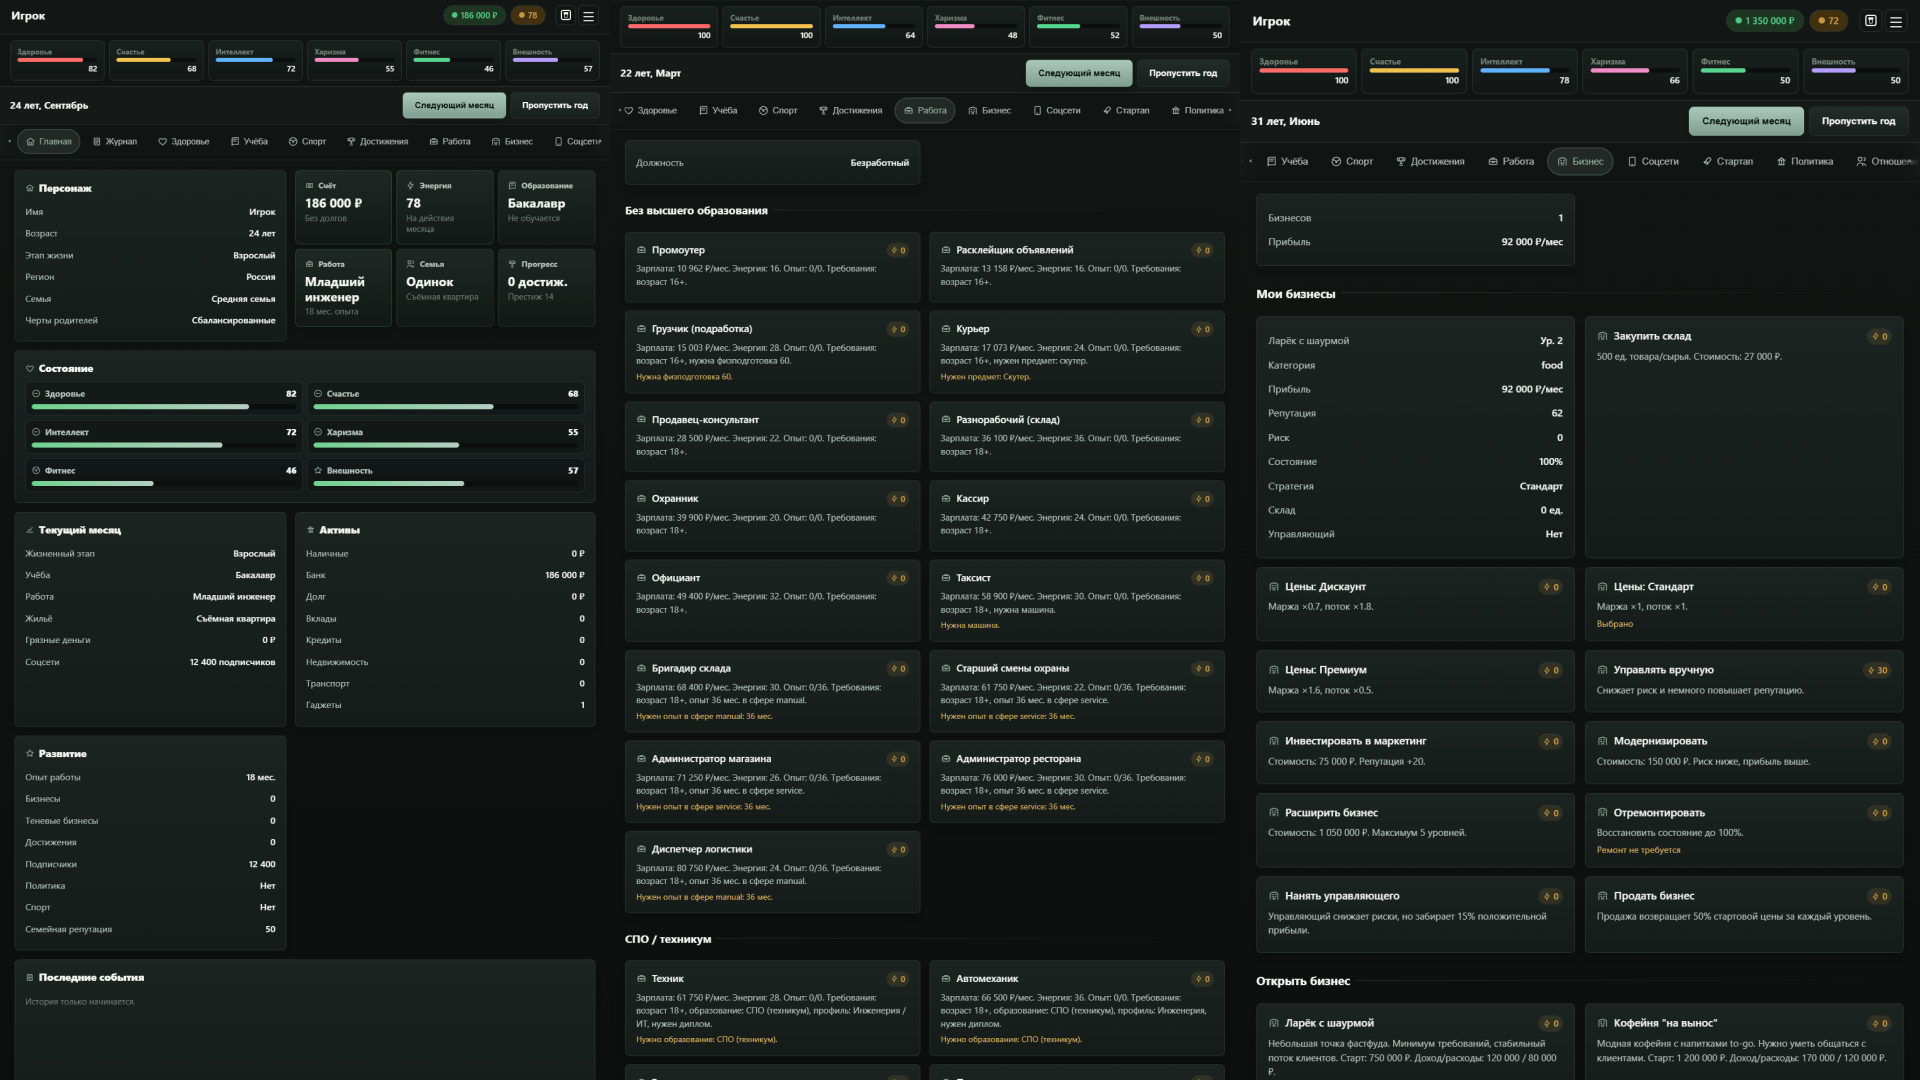Switch to Бизнес tab in the 24 лет panel

tap(512, 142)
